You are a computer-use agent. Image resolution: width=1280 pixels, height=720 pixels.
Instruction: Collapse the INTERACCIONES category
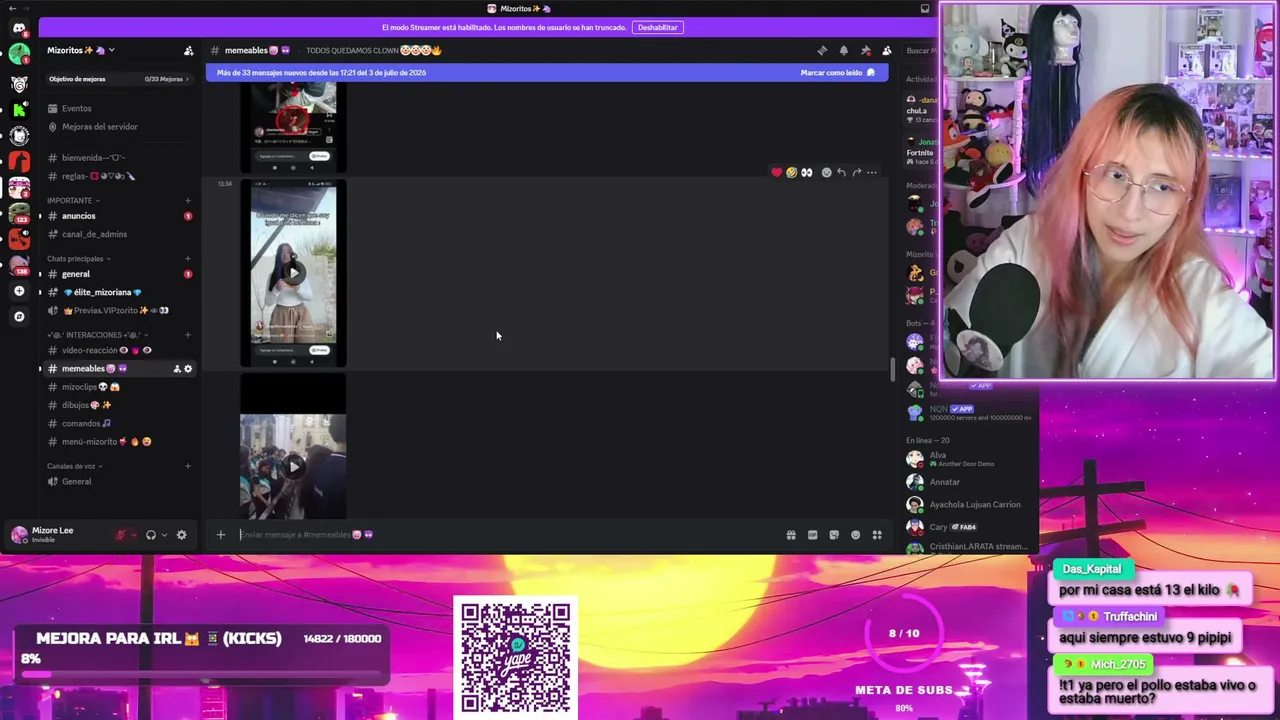click(96, 335)
